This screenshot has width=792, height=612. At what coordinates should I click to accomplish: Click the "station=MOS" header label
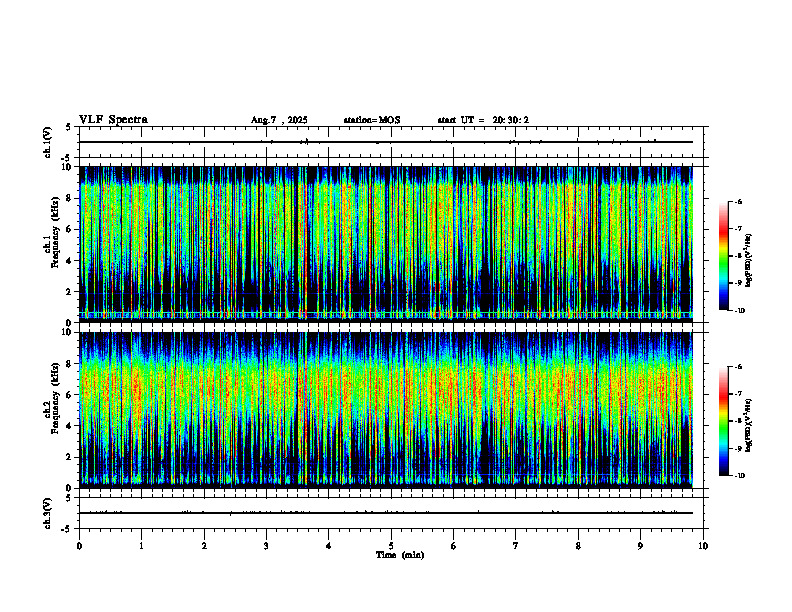coord(372,120)
